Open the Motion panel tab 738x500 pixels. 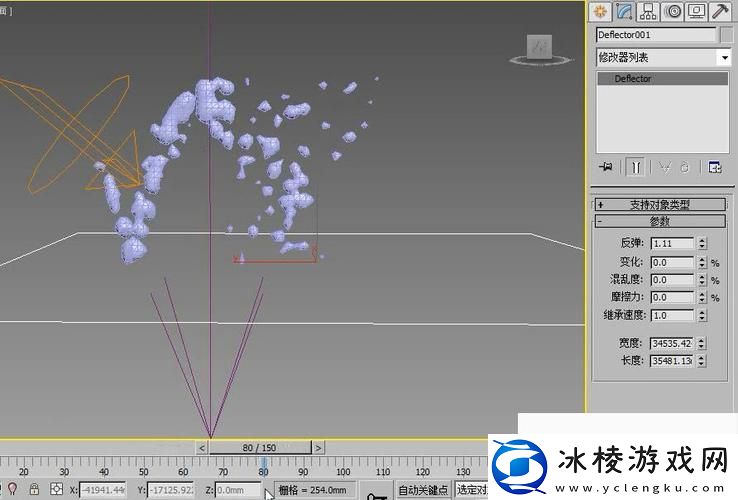click(x=673, y=11)
